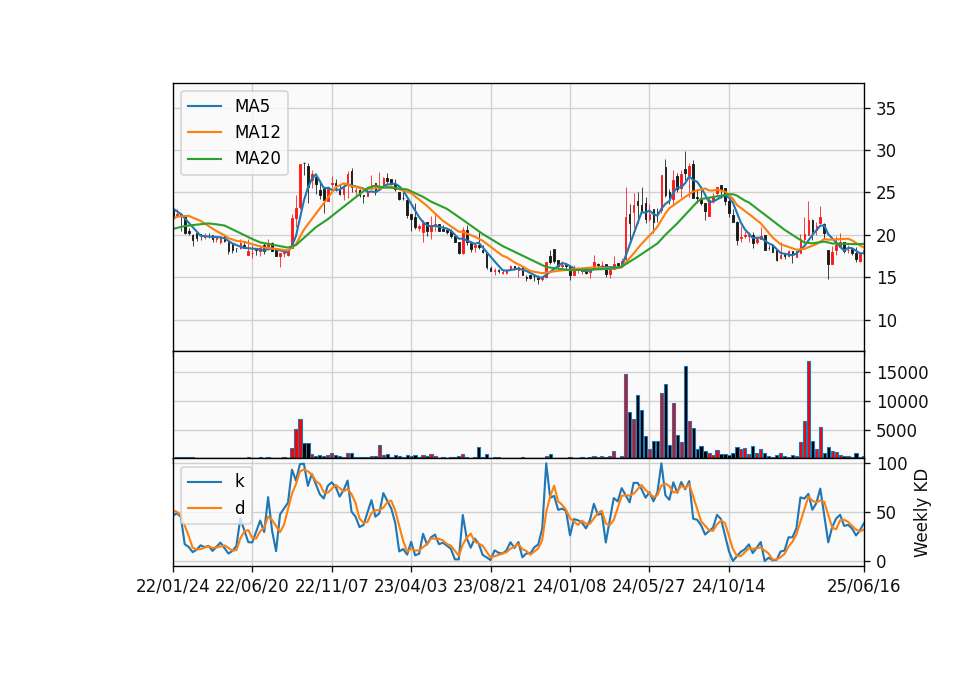Image resolution: width=960 pixels, height=690 pixels.
Task: Click the 22/06/20 date axis label
Action: pos(252,586)
